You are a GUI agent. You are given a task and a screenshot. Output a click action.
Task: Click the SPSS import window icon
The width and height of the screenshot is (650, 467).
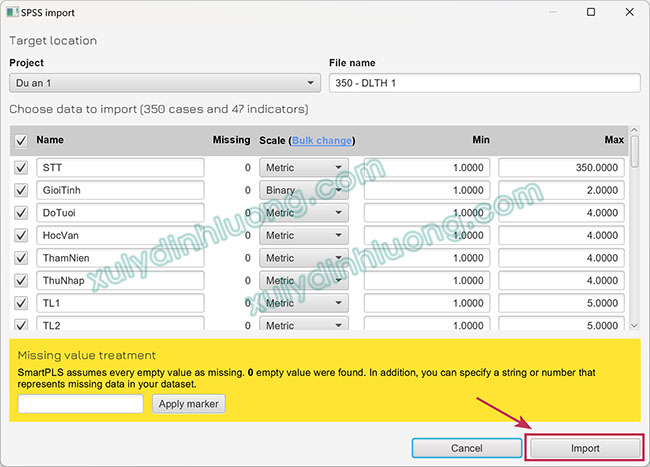click(x=11, y=11)
